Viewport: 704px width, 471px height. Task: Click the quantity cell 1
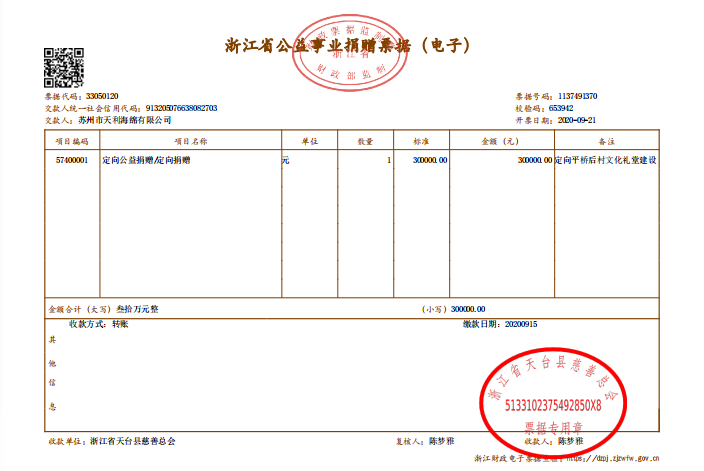coord(389,160)
